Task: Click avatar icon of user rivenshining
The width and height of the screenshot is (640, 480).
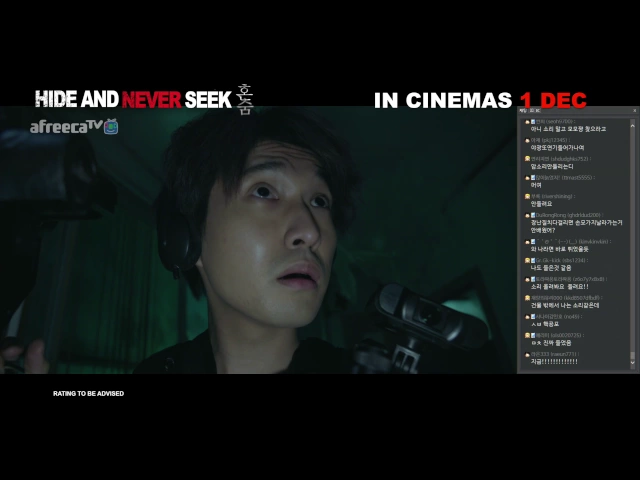Action: (x=527, y=196)
